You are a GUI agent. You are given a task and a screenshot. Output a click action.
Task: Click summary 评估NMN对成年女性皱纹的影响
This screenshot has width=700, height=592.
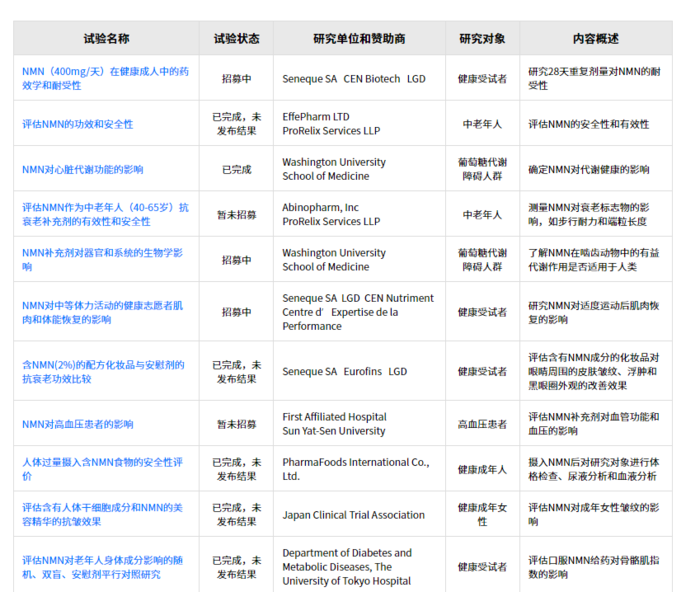tap(593, 514)
